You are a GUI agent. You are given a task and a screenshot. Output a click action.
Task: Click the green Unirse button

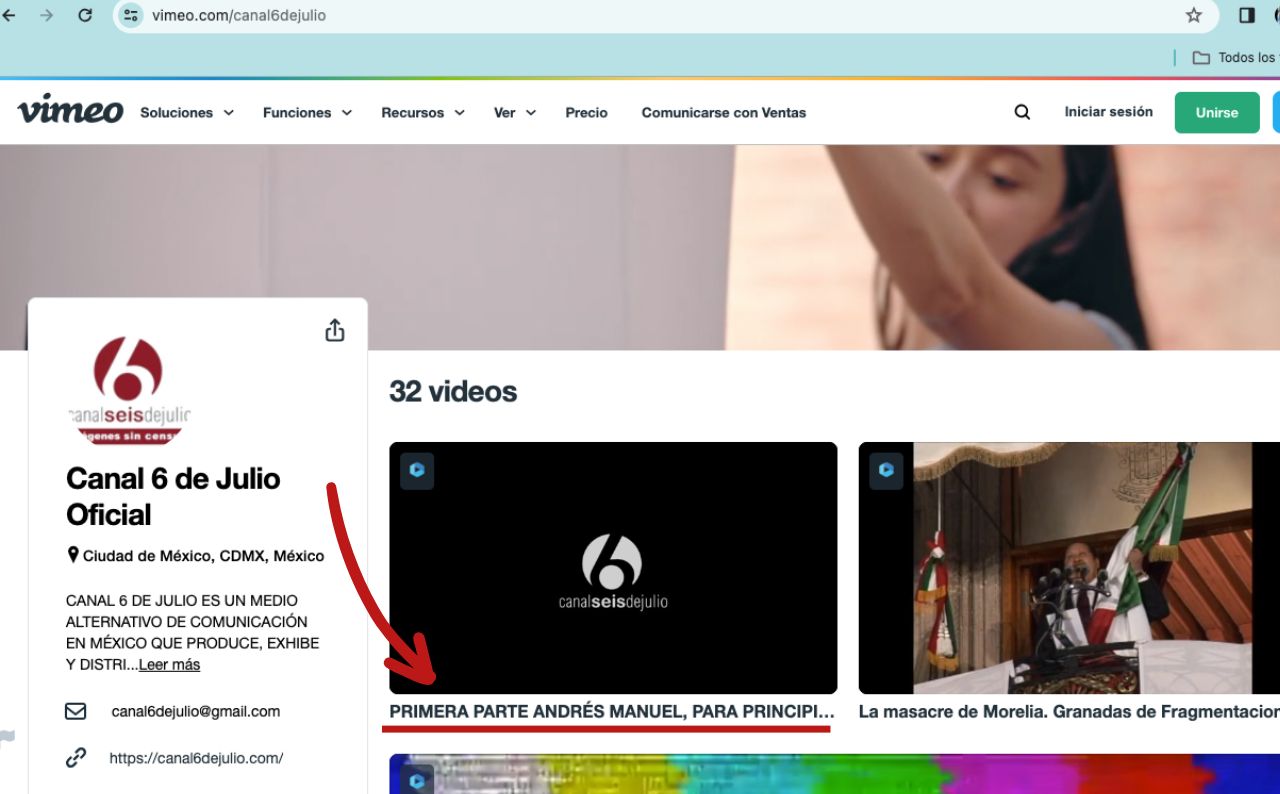(x=1217, y=113)
